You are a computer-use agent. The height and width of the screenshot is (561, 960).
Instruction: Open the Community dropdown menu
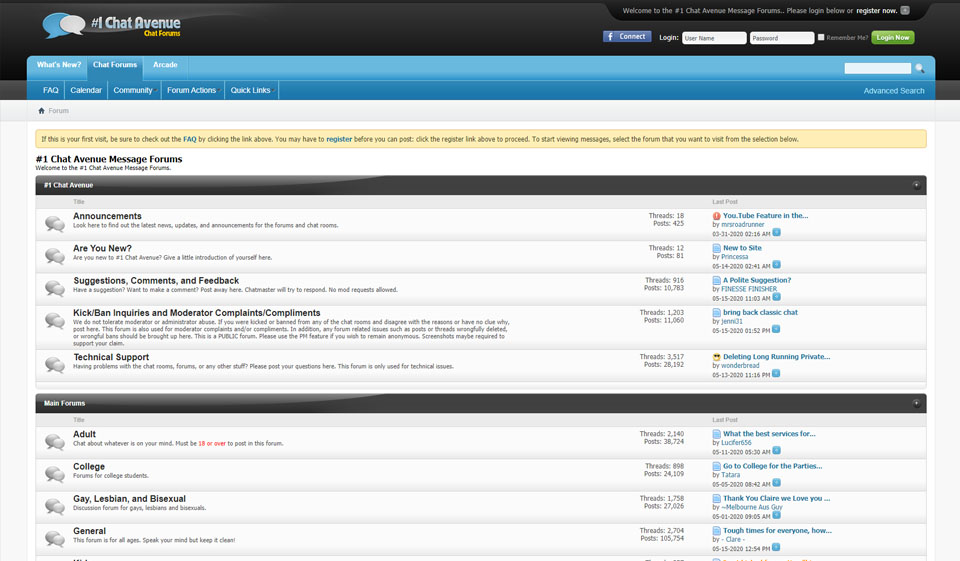tap(134, 90)
